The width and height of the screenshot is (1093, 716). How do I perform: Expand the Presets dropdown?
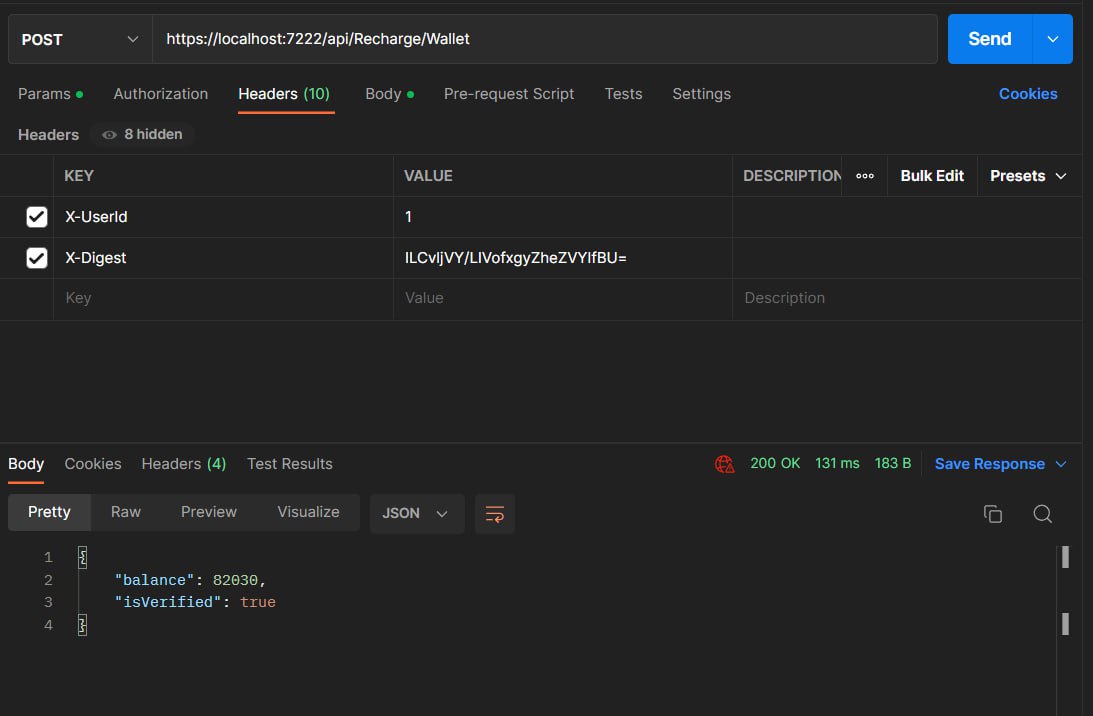click(1027, 176)
